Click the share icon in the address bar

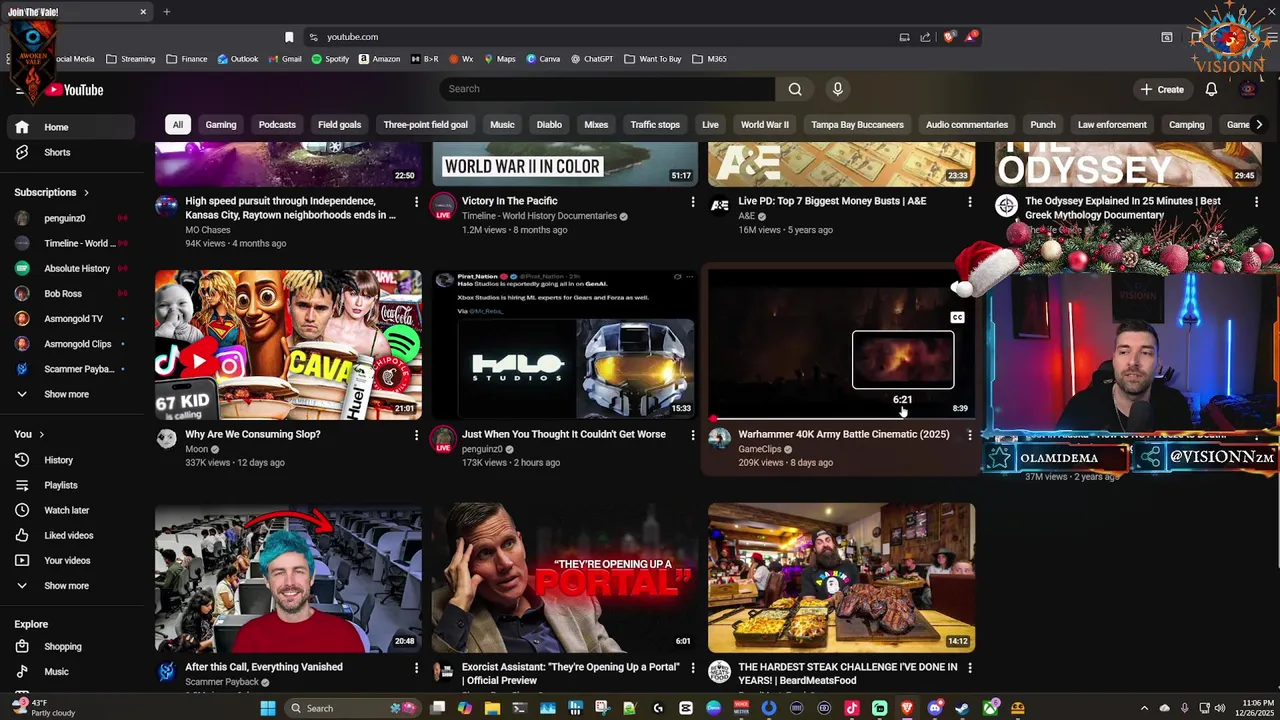coord(925,37)
